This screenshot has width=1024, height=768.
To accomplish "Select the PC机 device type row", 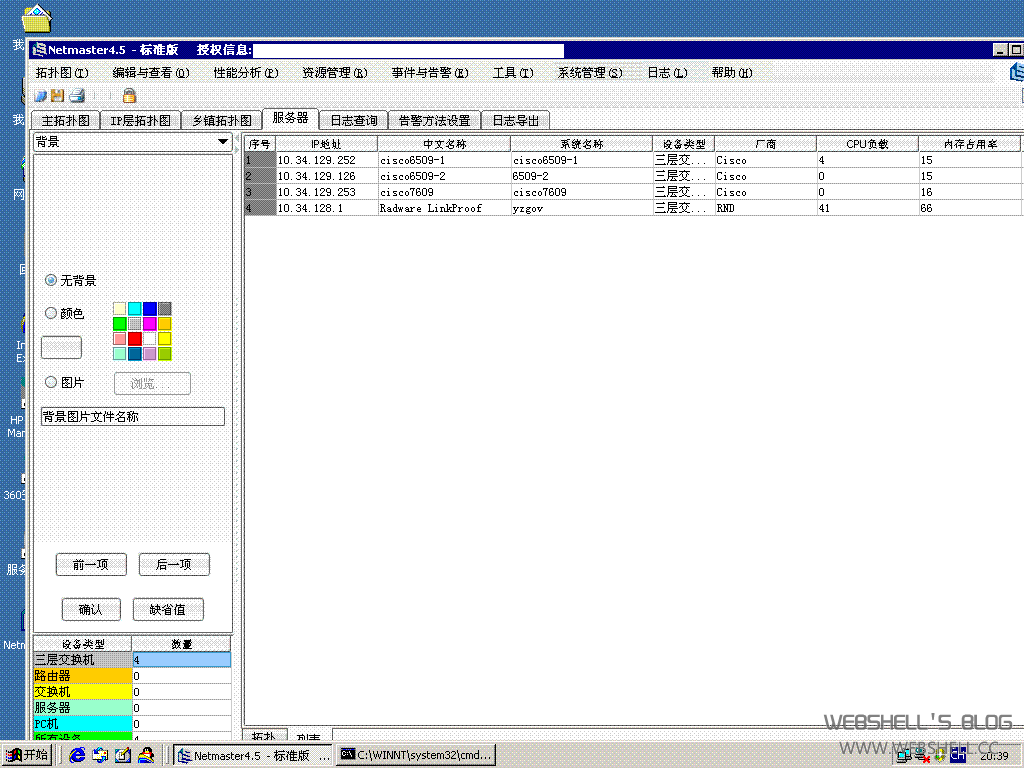I will (132, 724).
